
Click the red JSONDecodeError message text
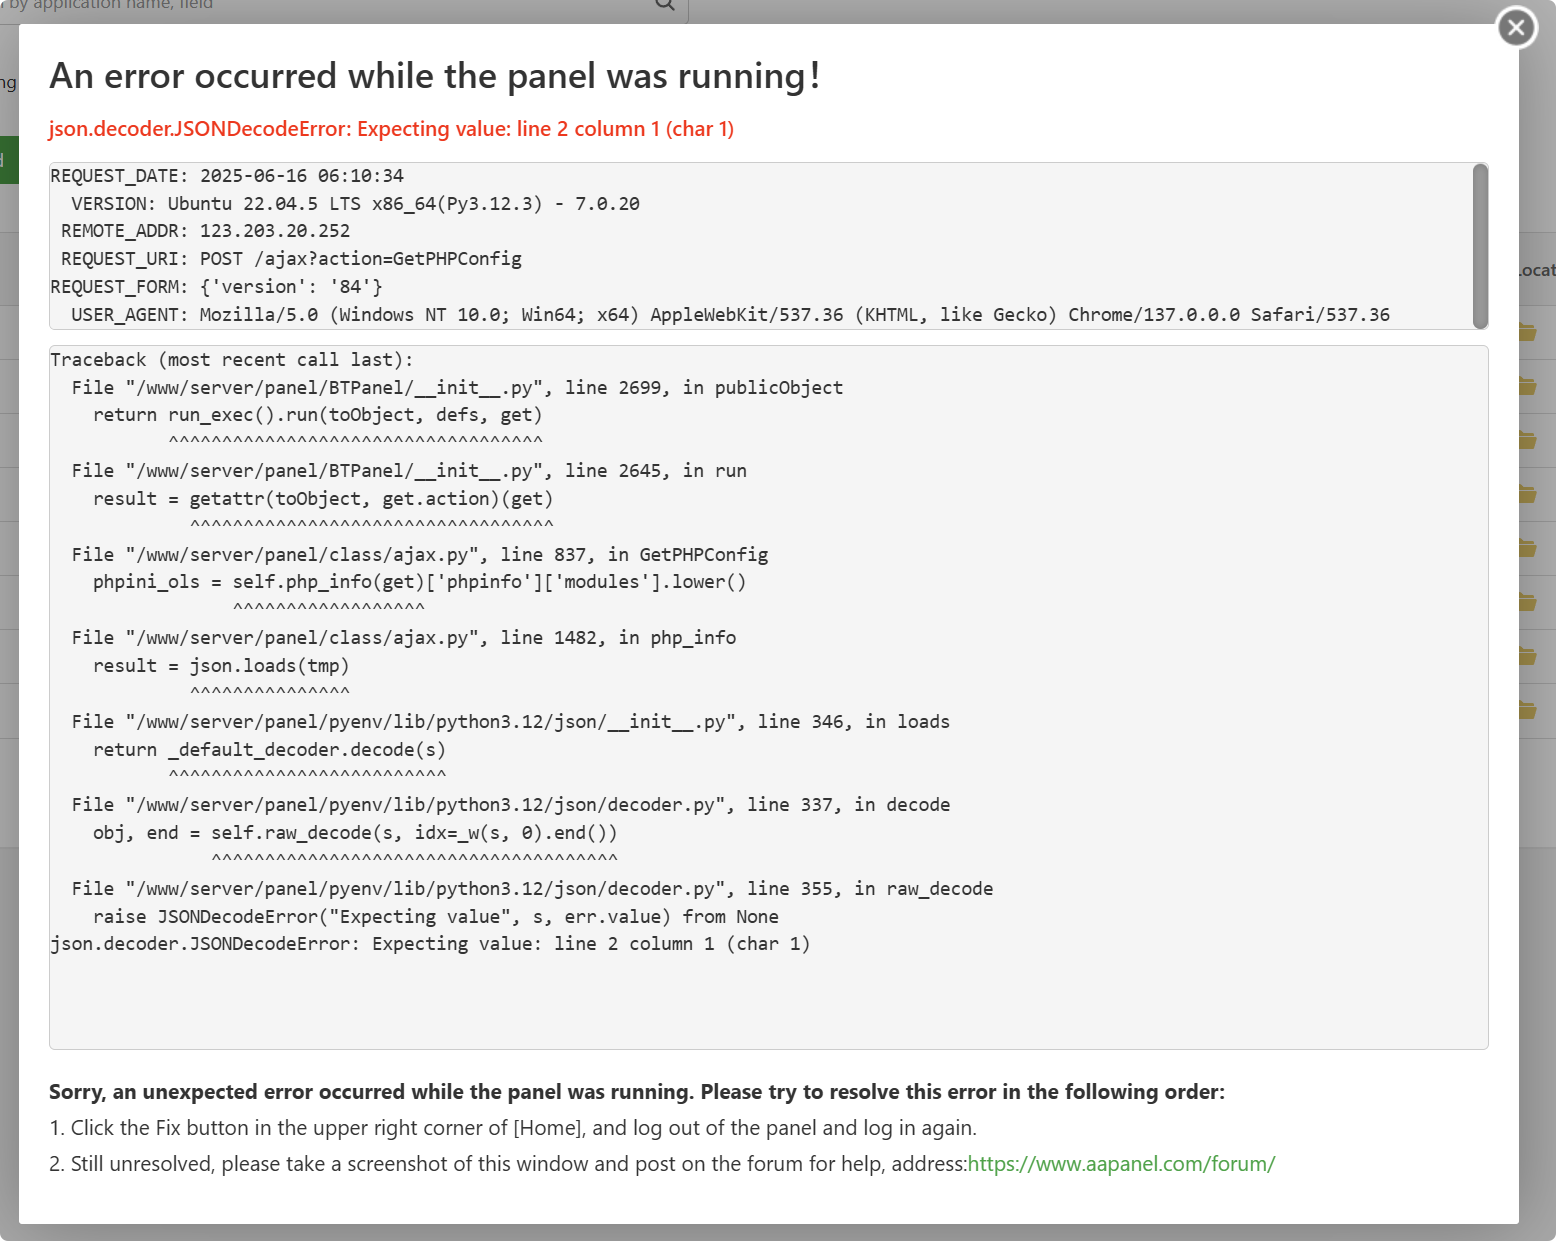391,129
